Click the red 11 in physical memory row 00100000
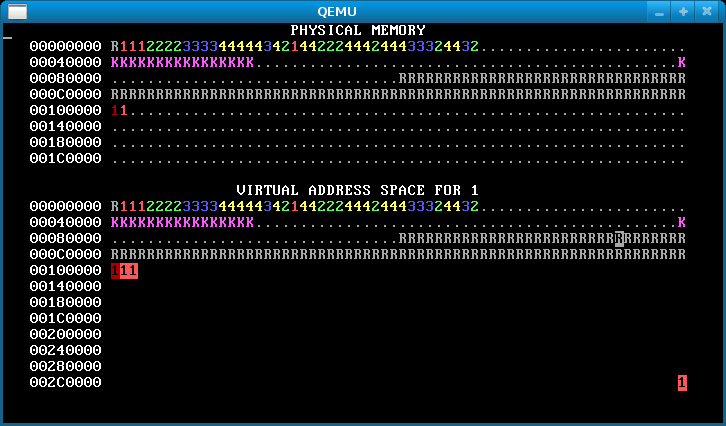Screen dimensions: 726x426 tap(120, 110)
